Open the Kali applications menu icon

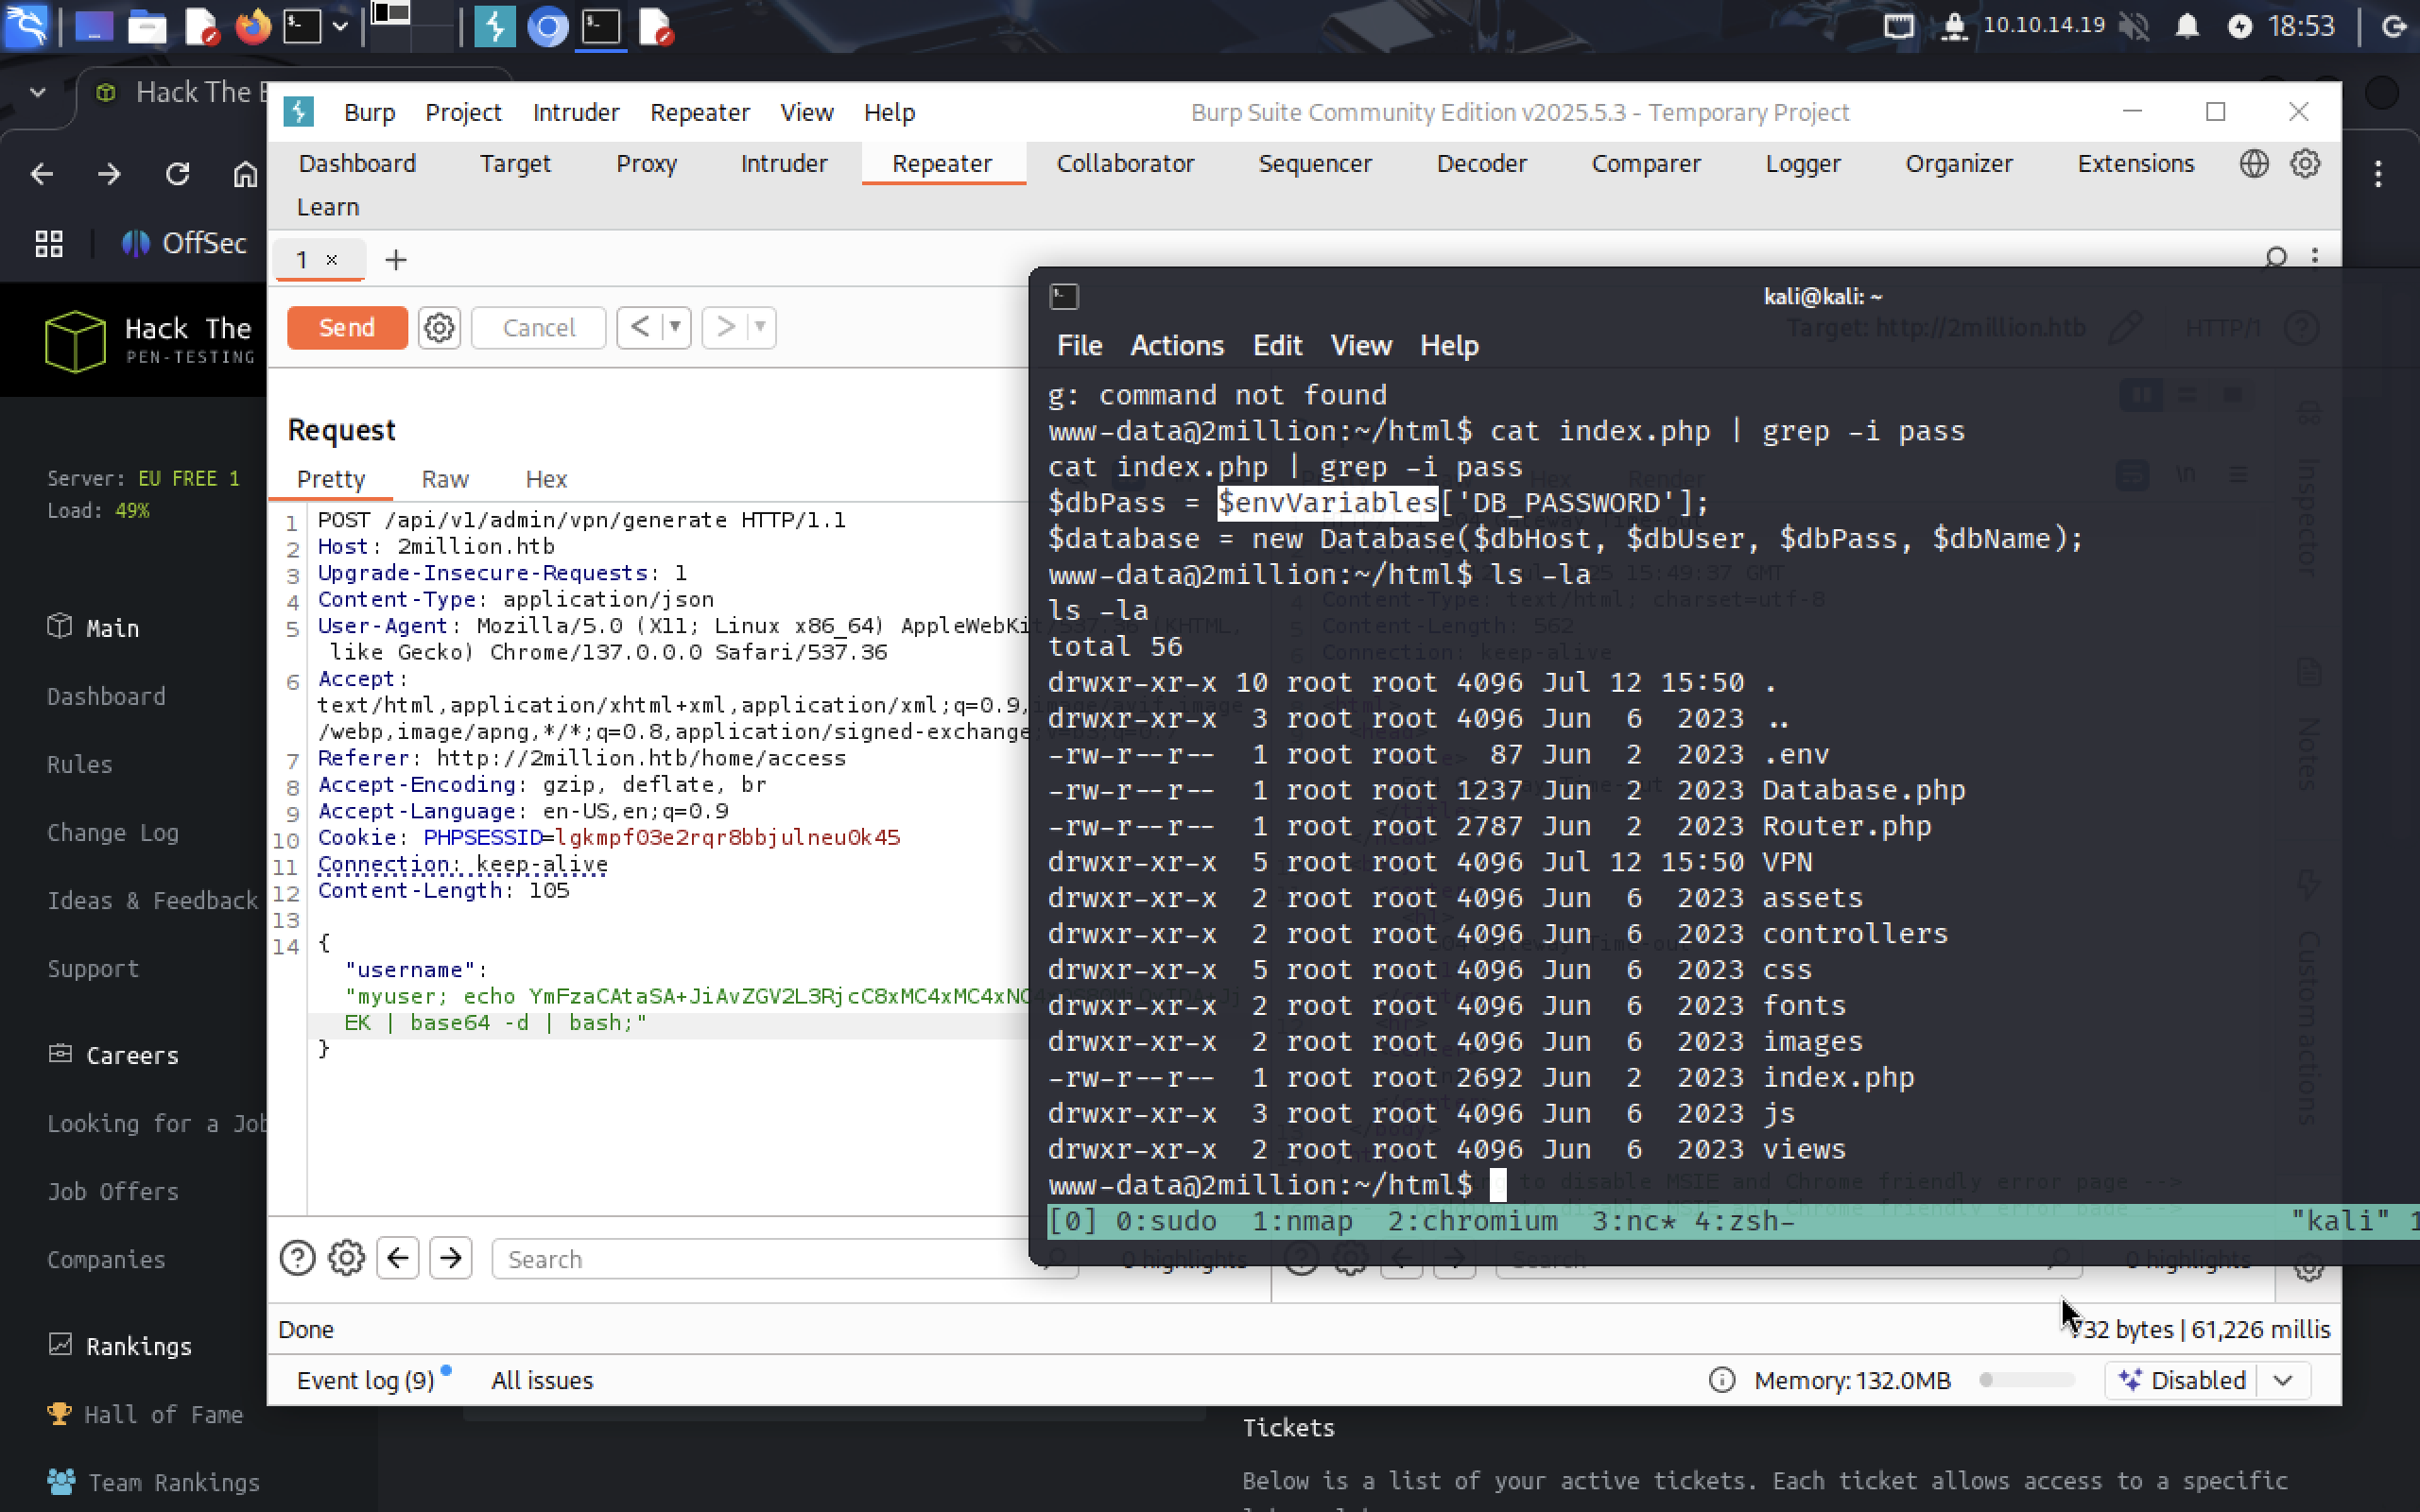tap(26, 26)
